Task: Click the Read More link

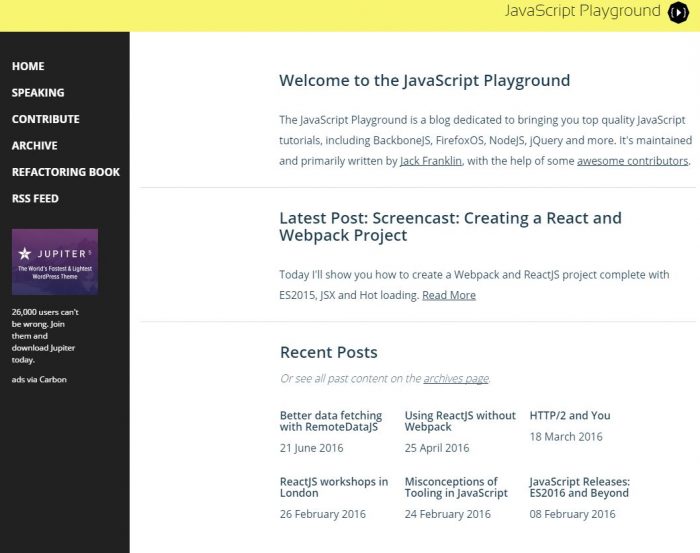Action: (x=449, y=295)
